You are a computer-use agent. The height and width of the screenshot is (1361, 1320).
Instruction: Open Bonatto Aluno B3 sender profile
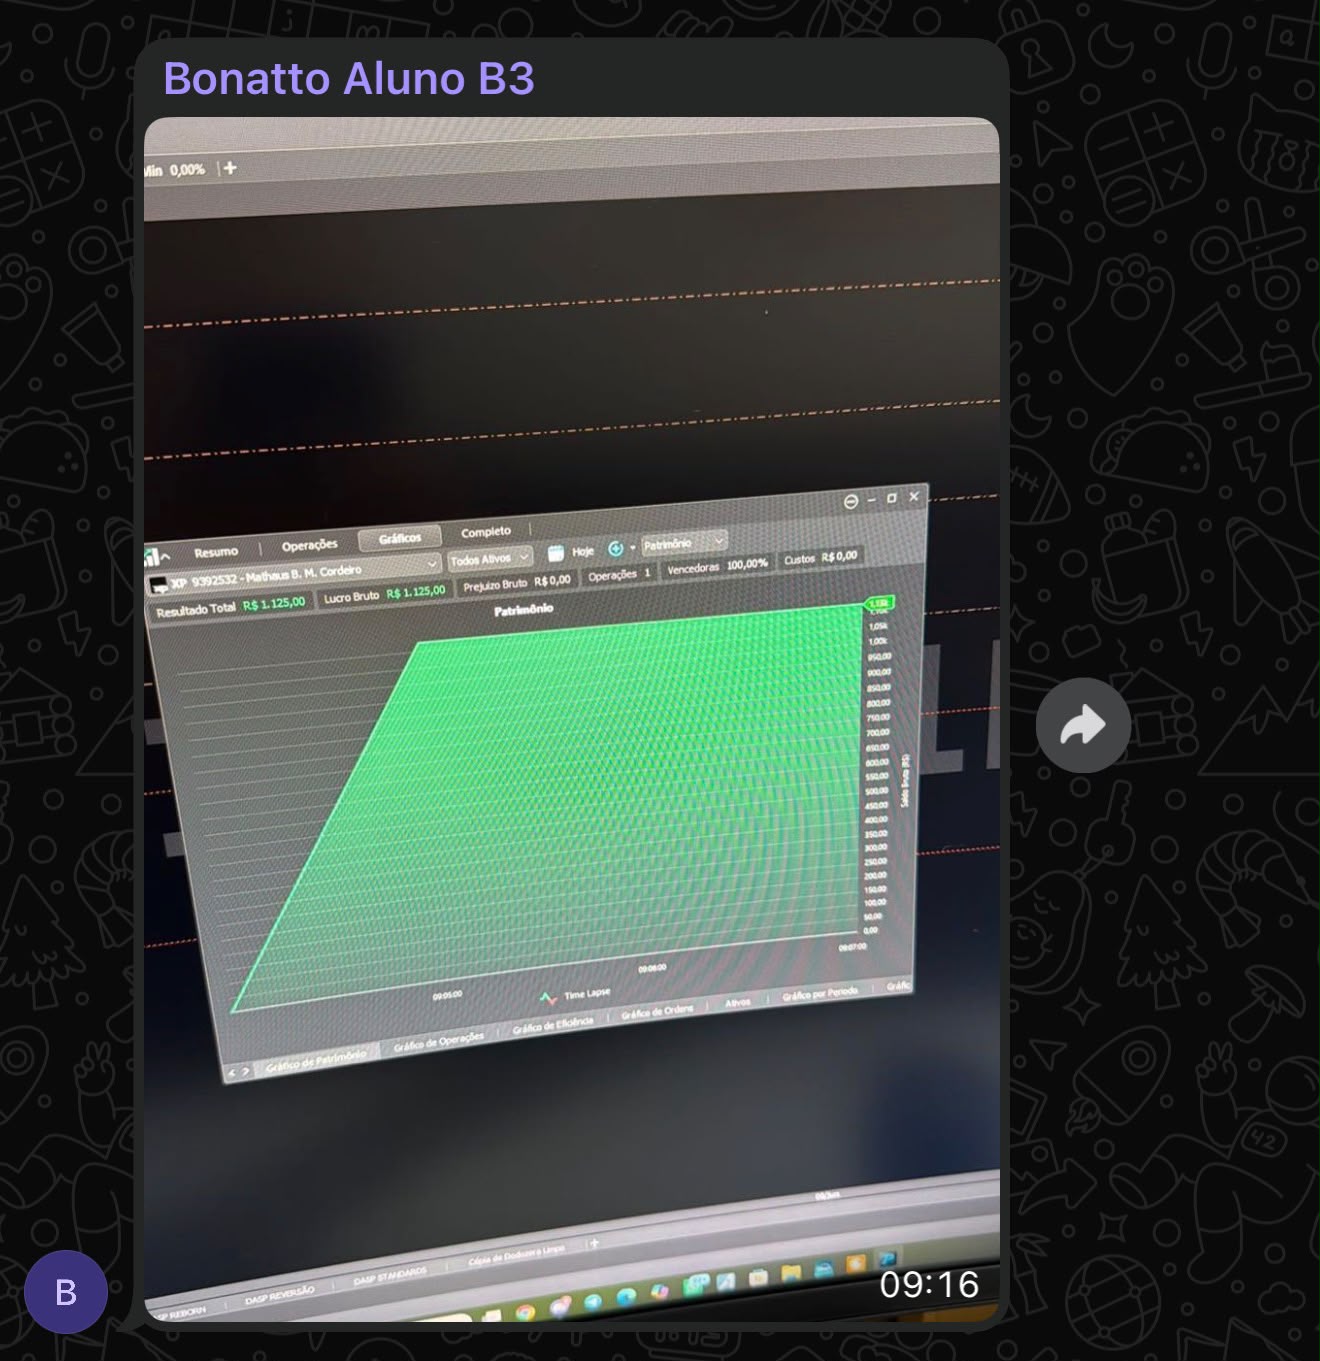click(x=349, y=78)
